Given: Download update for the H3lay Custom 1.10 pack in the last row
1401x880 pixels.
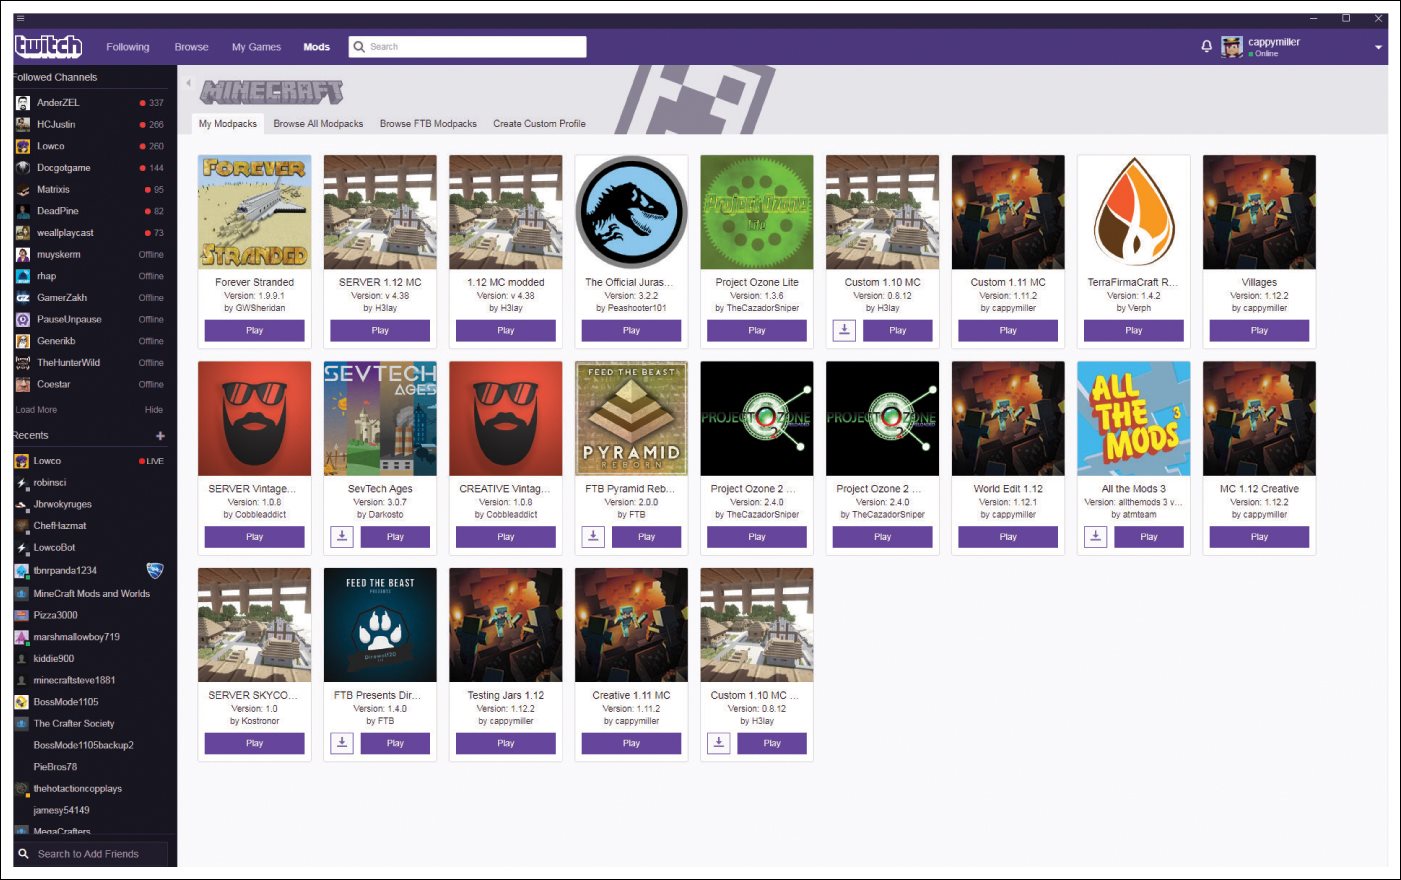Looking at the screenshot, I should click(x=718, y=743).
